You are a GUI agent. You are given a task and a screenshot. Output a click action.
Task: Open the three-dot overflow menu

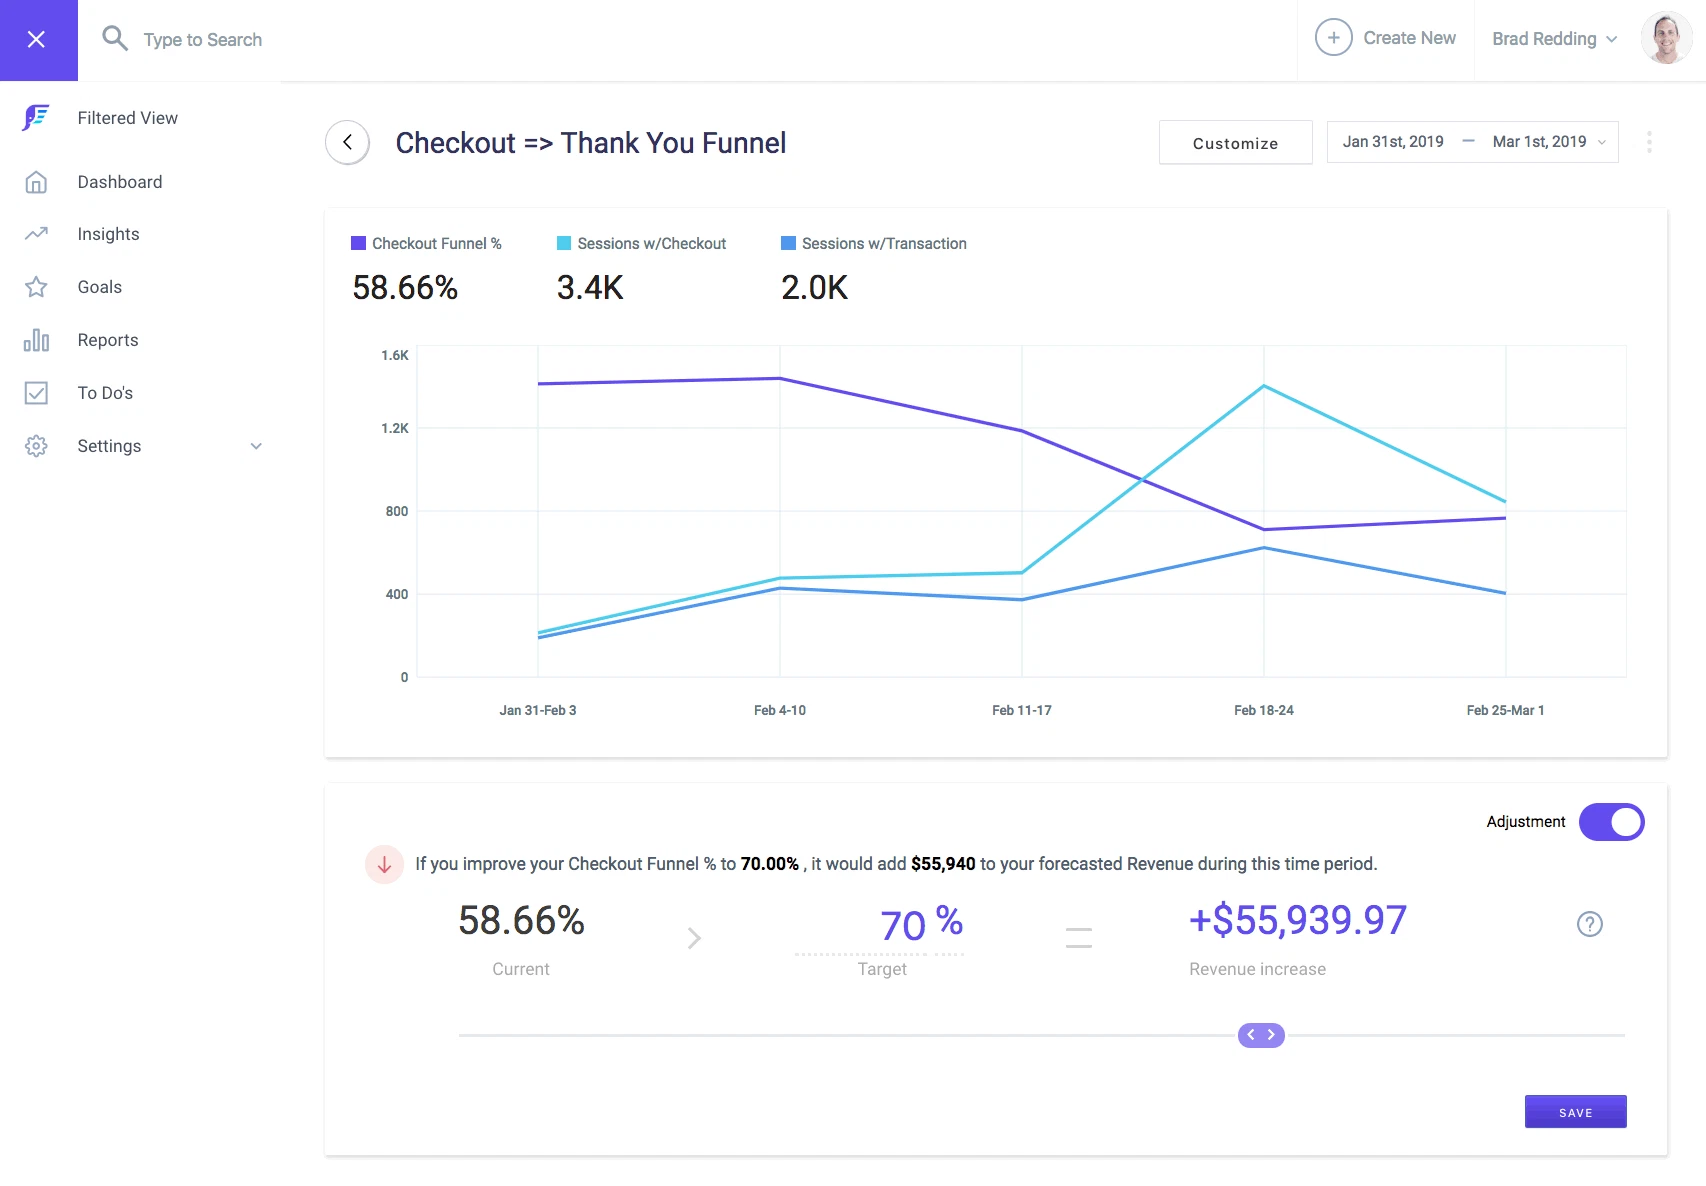pyautogui.click(x=1648, y=141)
